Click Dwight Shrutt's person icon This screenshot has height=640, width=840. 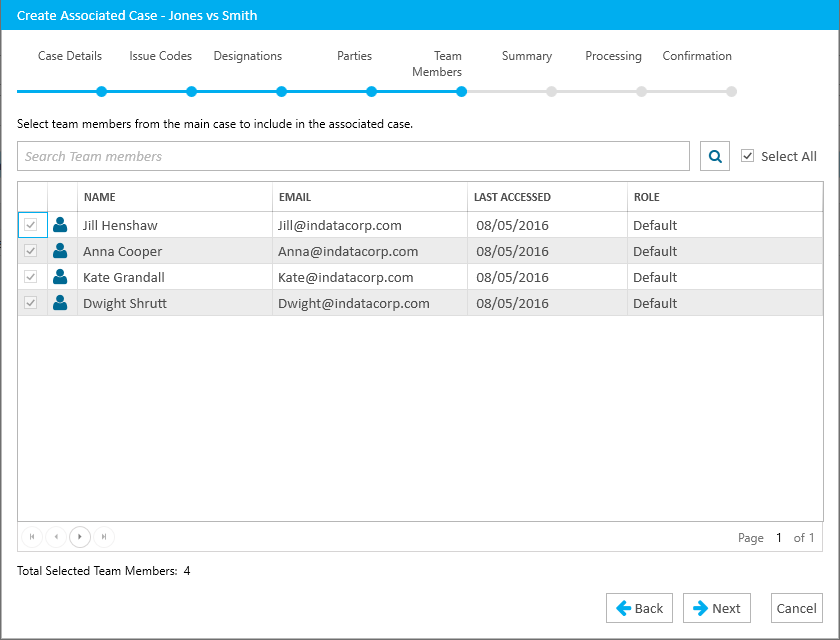click(61, 303)
